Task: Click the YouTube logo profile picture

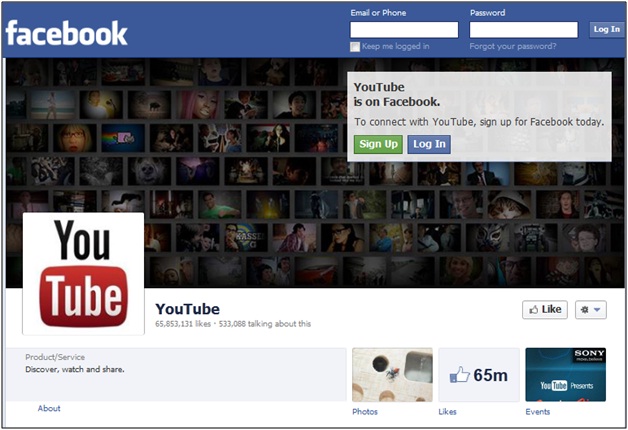Action: coord(83,273)
